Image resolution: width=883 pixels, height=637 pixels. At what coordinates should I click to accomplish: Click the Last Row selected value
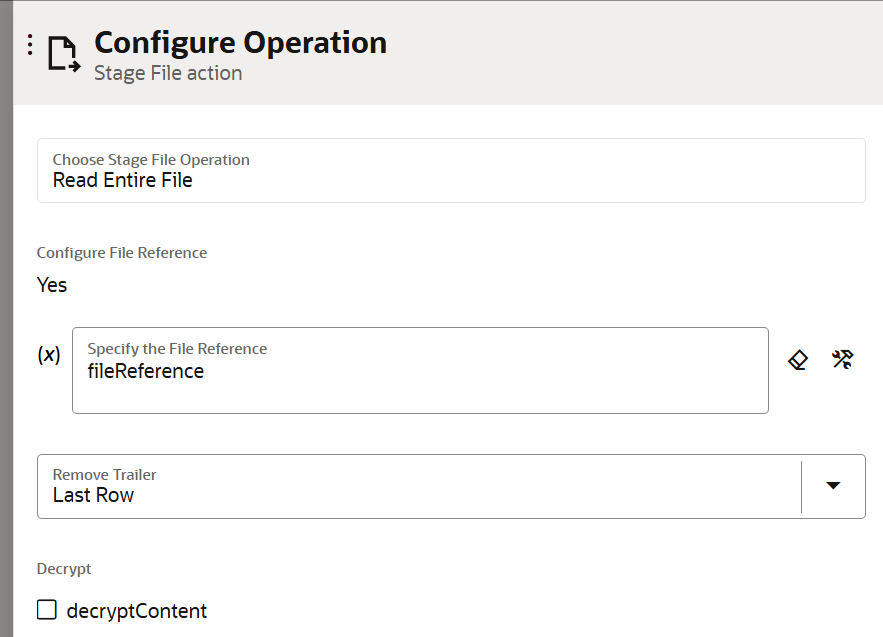coord(93,495)
